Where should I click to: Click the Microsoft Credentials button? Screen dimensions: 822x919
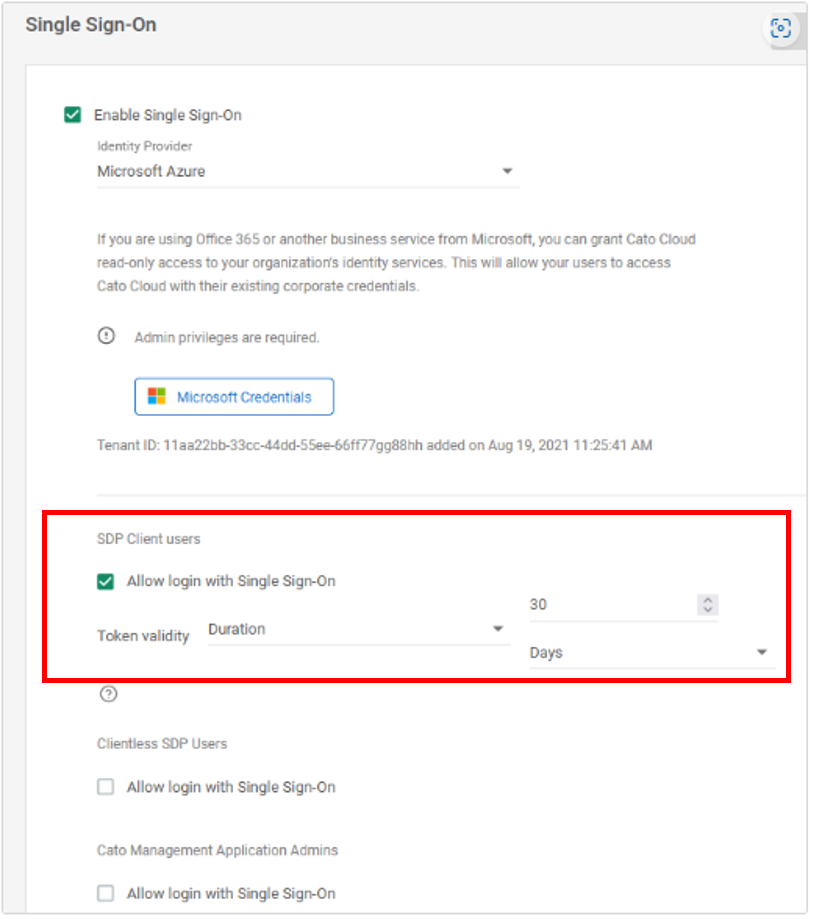pyautogui.click(x=234, y=397)
